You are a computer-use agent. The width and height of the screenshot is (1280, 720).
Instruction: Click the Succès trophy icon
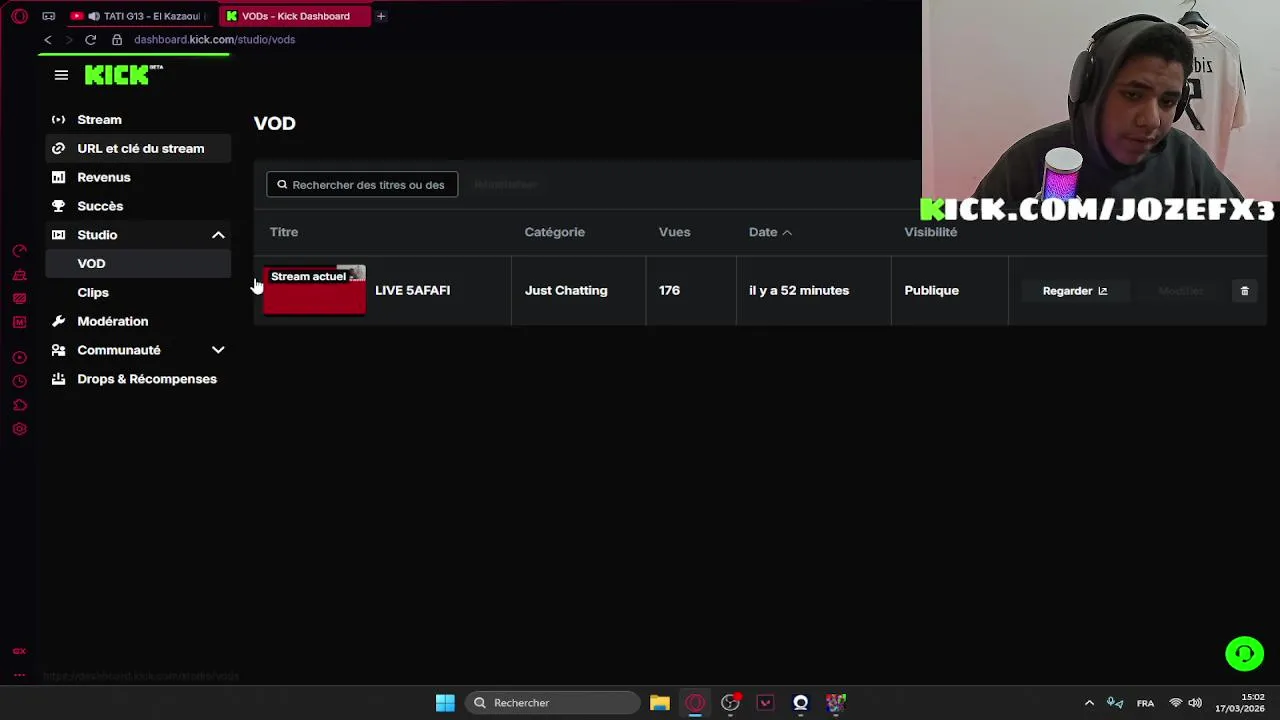pyautogui.click(x=58, y=206)
